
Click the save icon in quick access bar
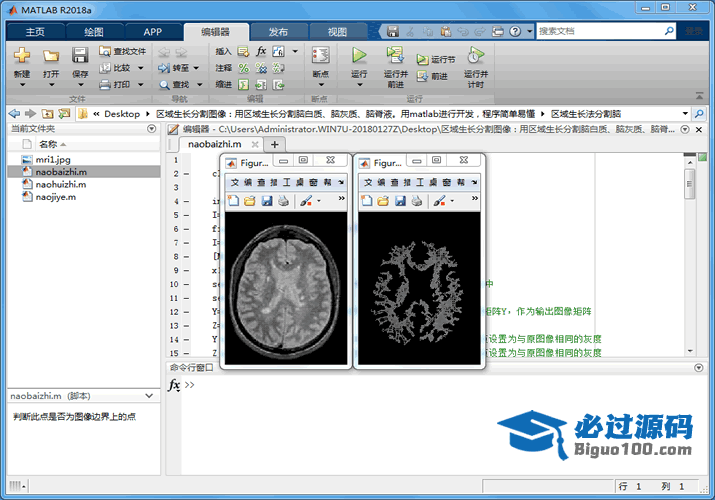tap(393, 31)
